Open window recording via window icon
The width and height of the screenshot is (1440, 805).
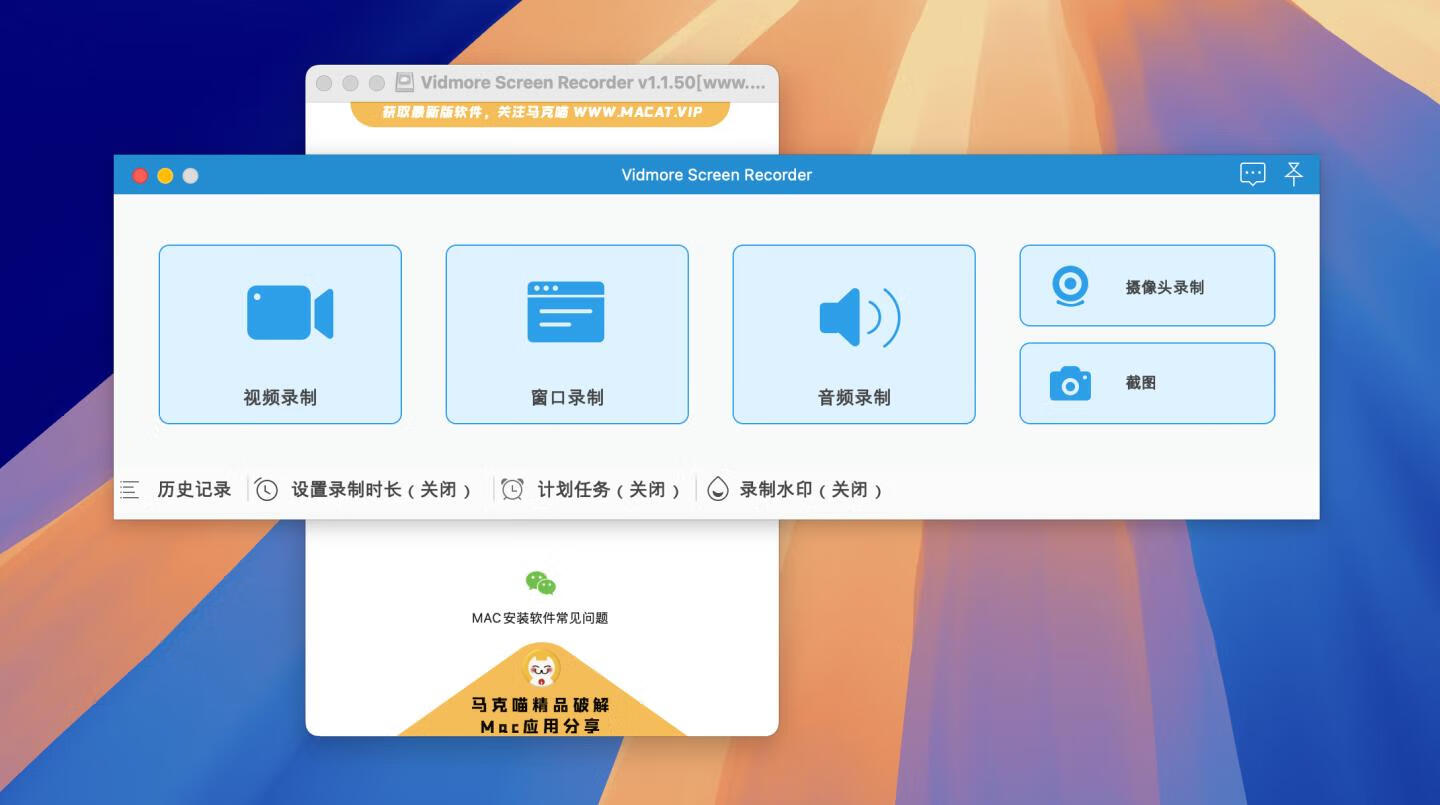pos(566,312)
